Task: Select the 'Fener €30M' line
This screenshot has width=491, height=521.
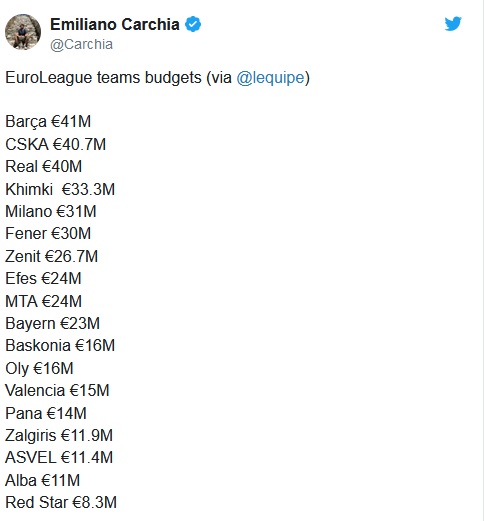Action: [48, 233]
